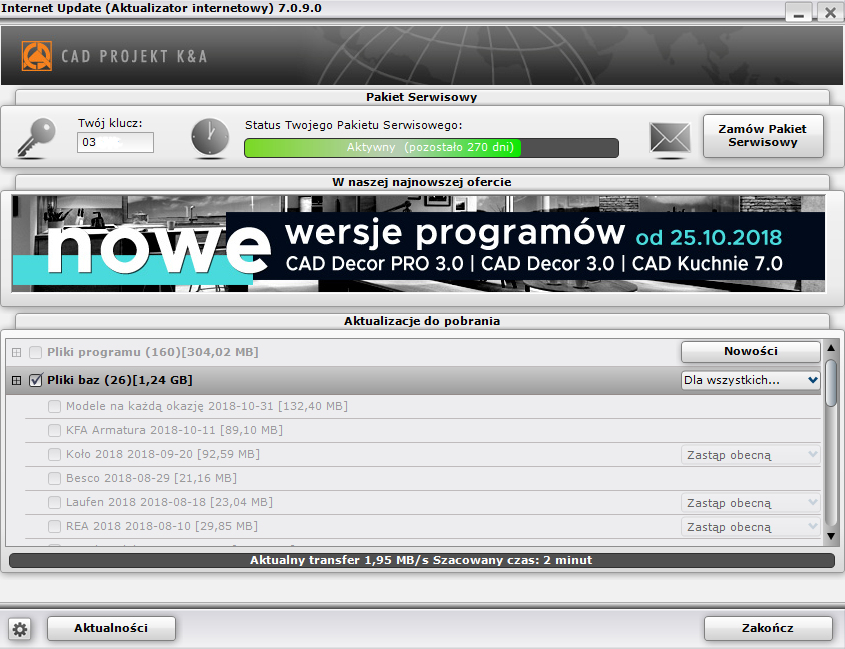Check the KFA Armatura checkbox
Viewport: 845px width, 649px height.
54,430
